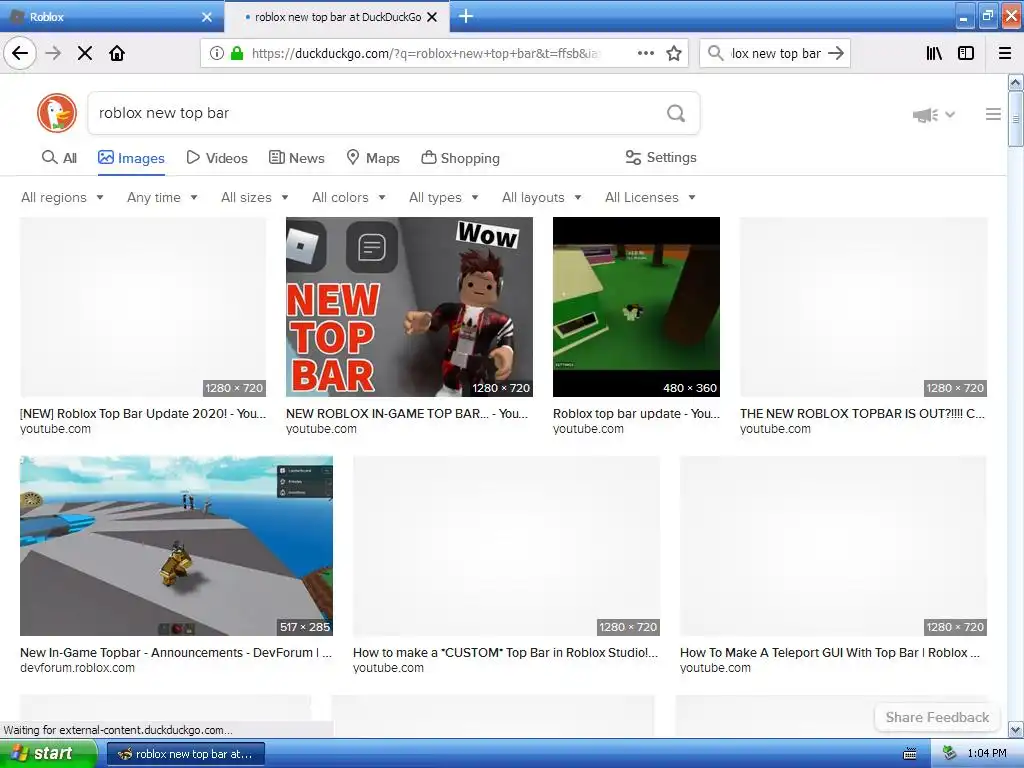Open a new browser tab
Viewport: 1024px width, 768px height.
[x=466, y=16]
